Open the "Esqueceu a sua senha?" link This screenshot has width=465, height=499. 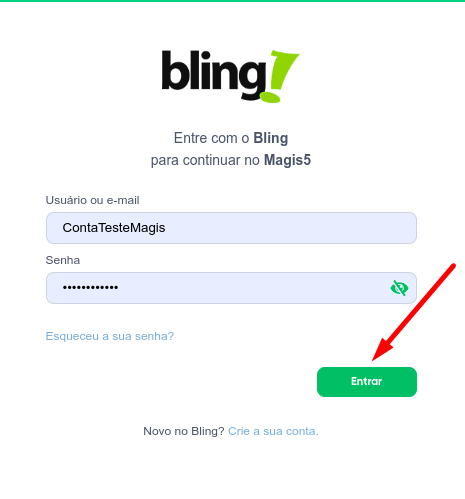coord(110,336)
